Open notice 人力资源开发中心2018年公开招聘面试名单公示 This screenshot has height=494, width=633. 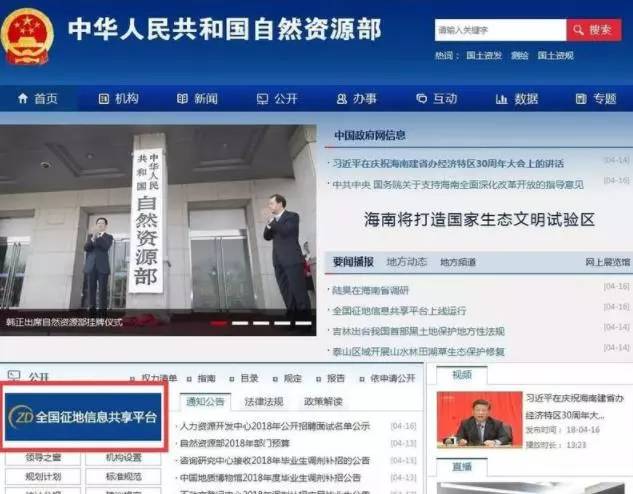coord(275,426)
